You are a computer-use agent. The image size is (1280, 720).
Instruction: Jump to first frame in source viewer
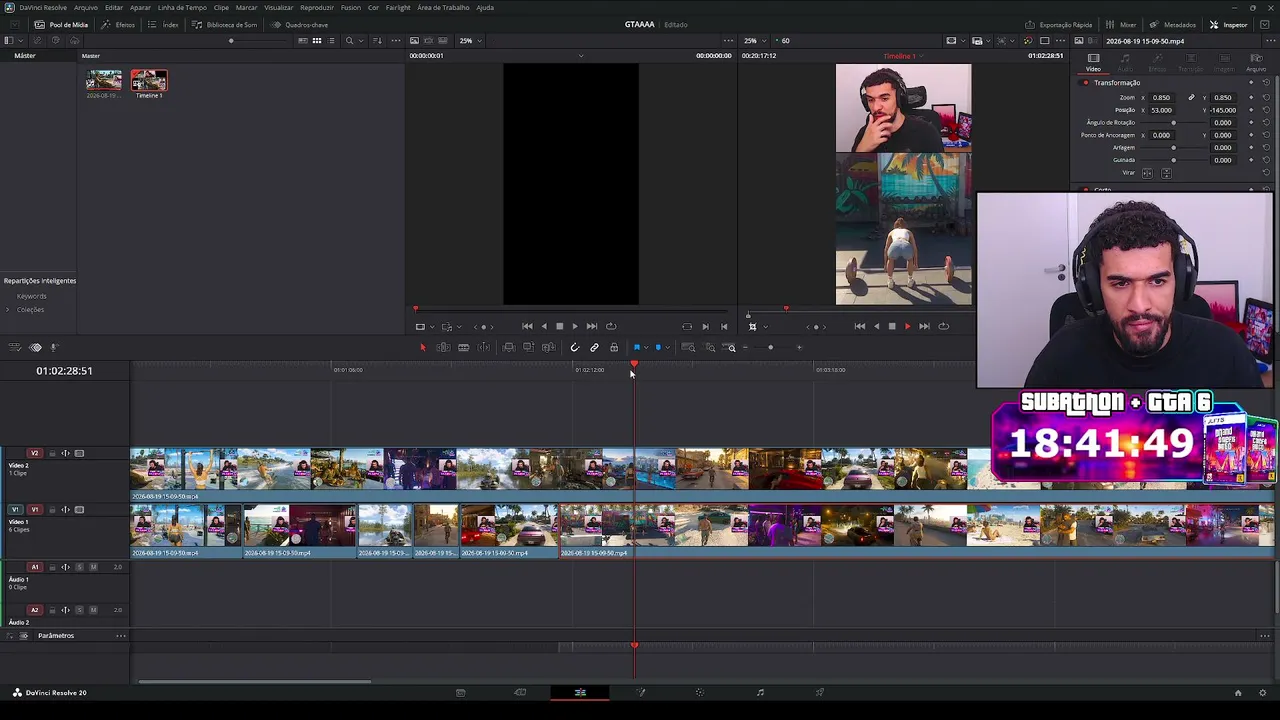point(527,326)
